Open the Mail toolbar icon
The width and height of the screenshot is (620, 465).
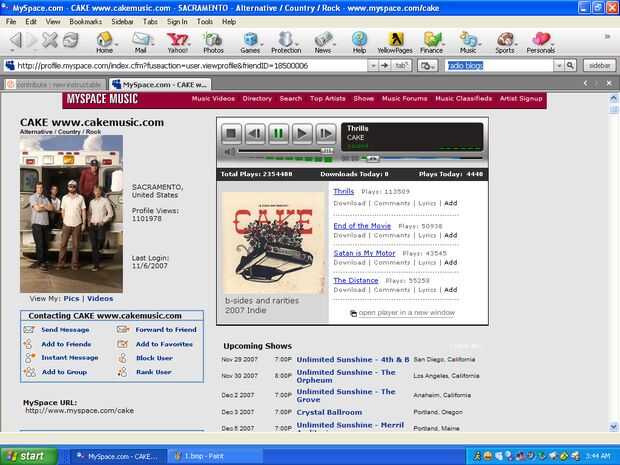point(141,43)
